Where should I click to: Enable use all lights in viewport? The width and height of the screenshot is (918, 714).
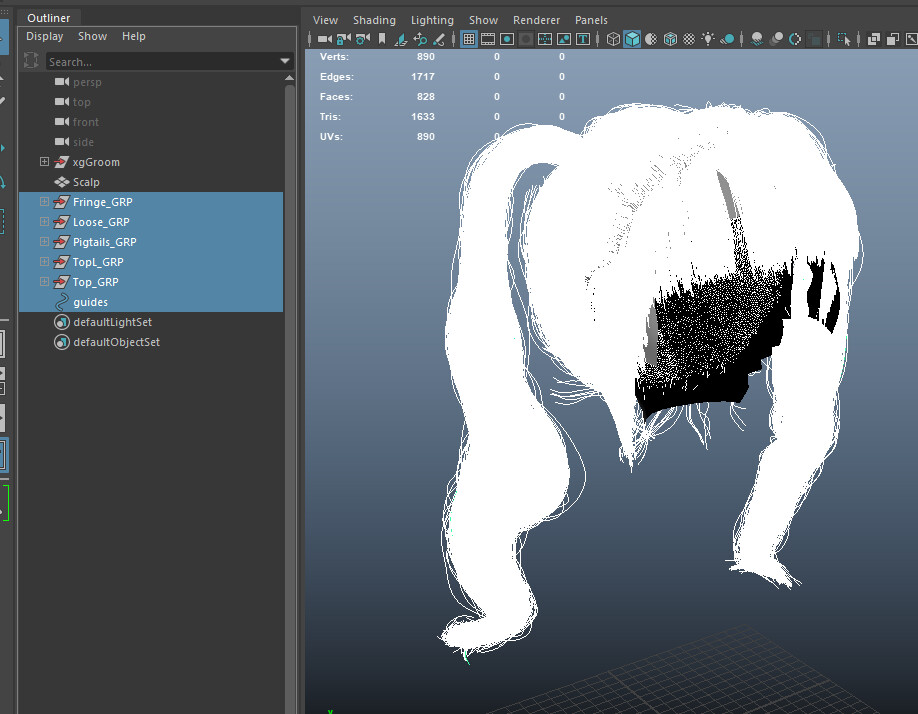point(708,39)
